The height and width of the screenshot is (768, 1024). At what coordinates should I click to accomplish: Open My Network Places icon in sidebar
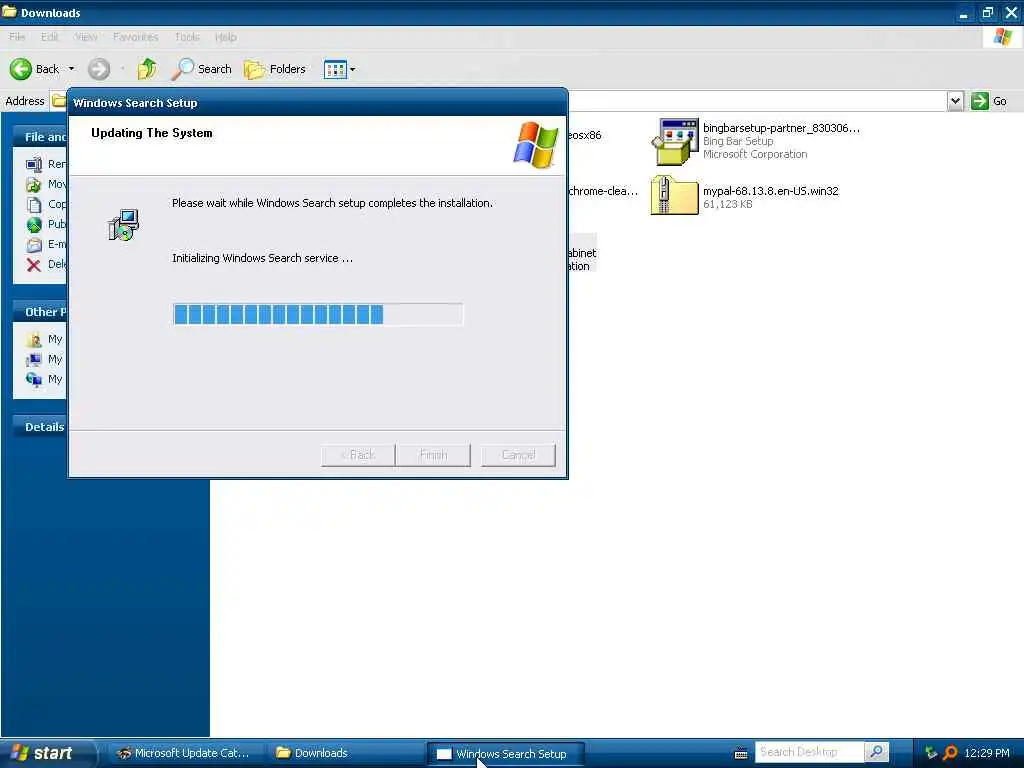34,379
